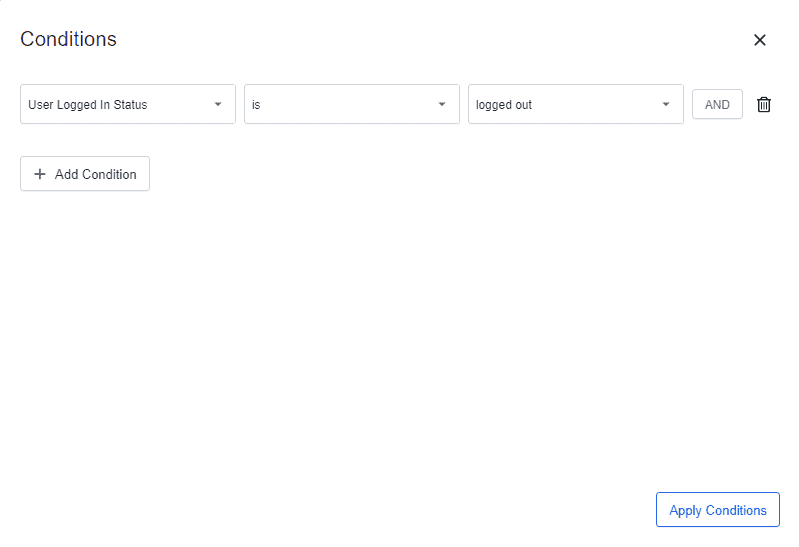Close the Conditions dialog with the X
799x547 pixels.
click(x=760, y=40)
